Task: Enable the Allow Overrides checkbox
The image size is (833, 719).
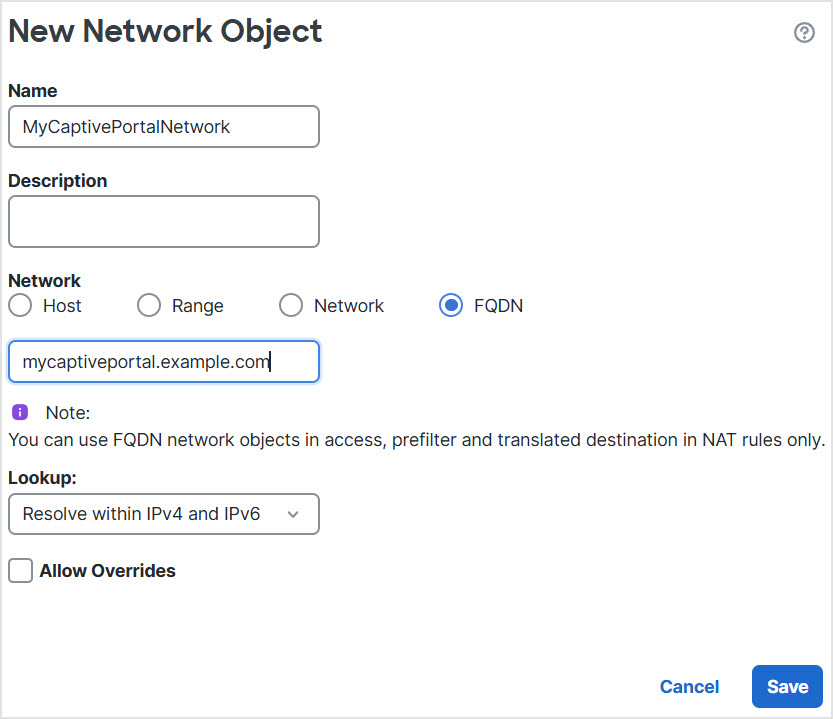Action: (20, 570)
